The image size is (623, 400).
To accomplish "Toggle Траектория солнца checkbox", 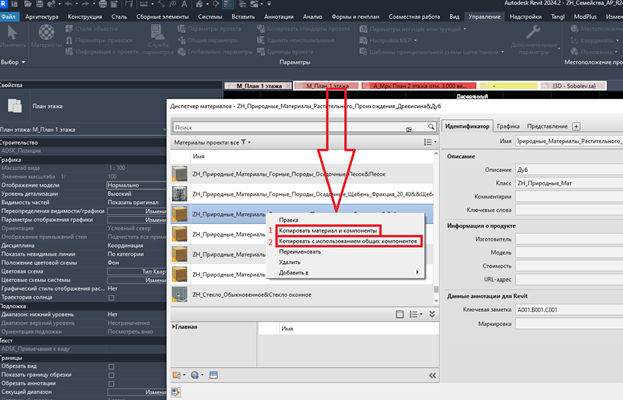I will click(111, 298).
